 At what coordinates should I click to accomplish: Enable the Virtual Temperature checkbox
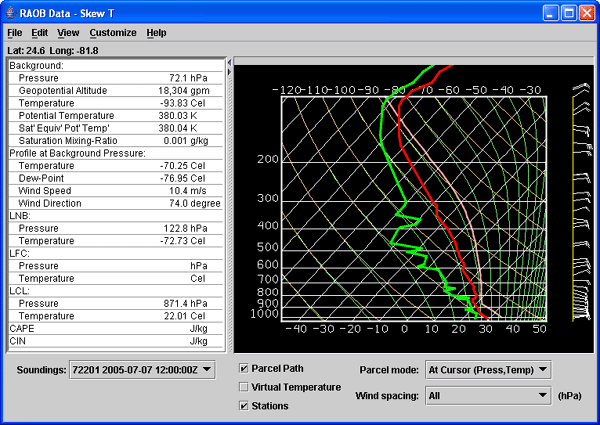245,387
